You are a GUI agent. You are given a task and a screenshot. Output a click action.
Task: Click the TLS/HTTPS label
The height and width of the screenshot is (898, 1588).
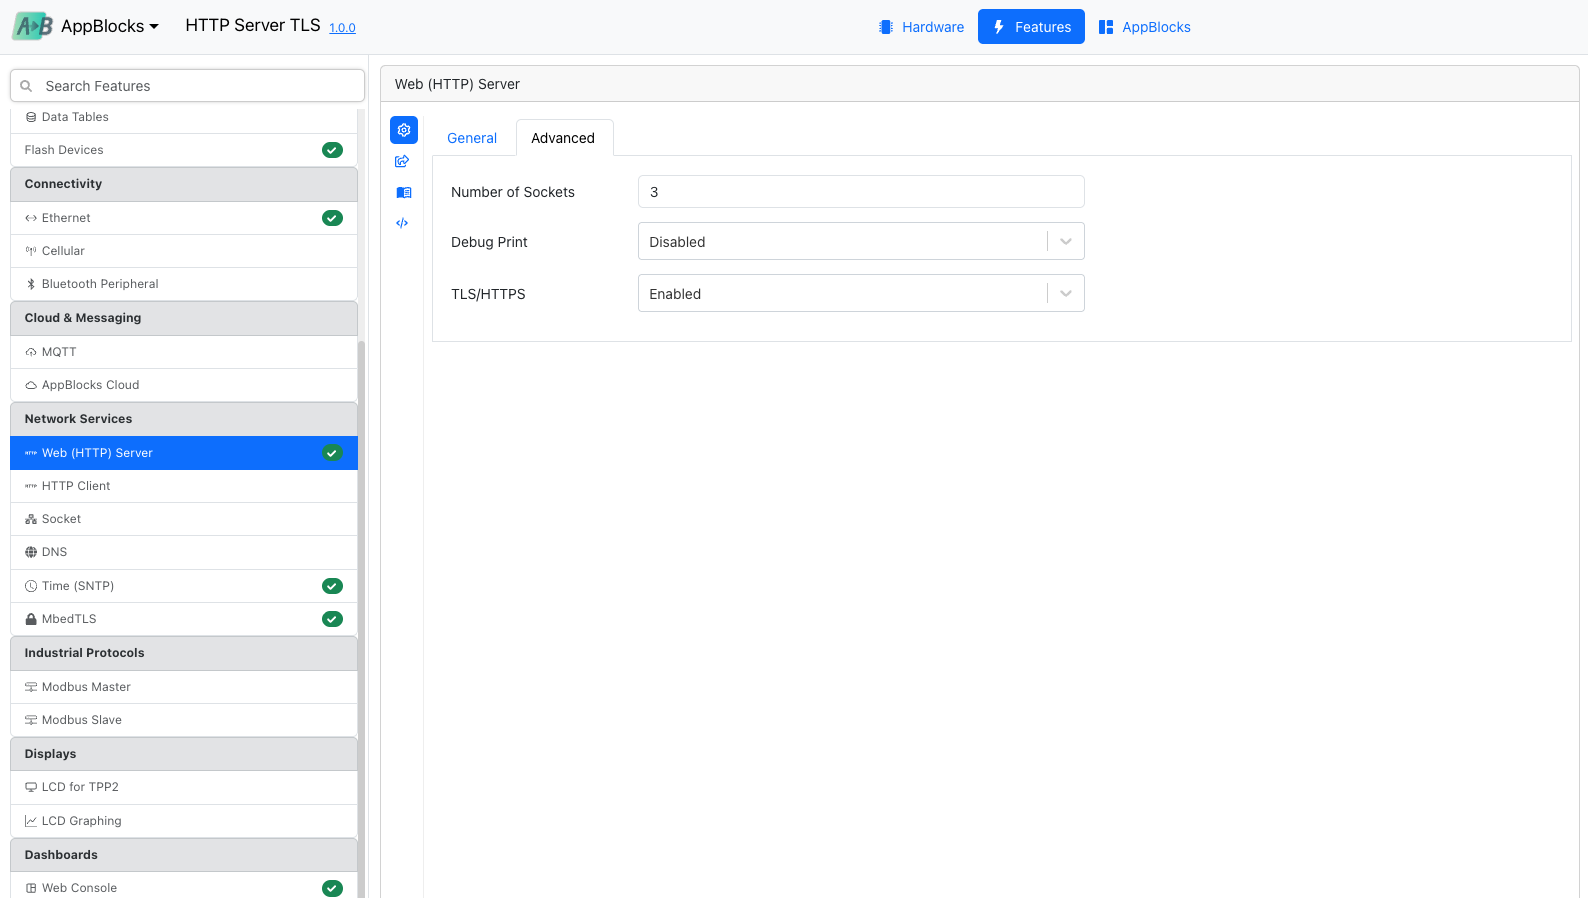(488, 294)
